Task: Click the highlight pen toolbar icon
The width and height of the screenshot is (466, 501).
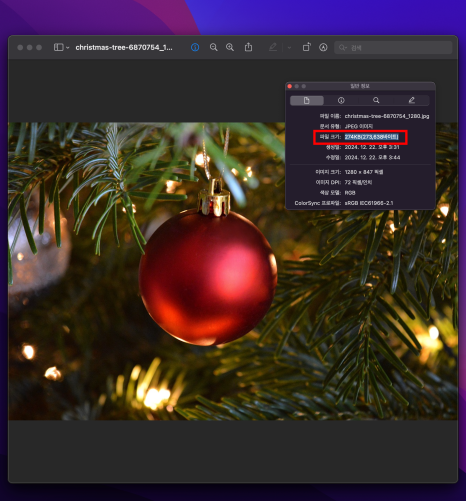Action: 273,47
